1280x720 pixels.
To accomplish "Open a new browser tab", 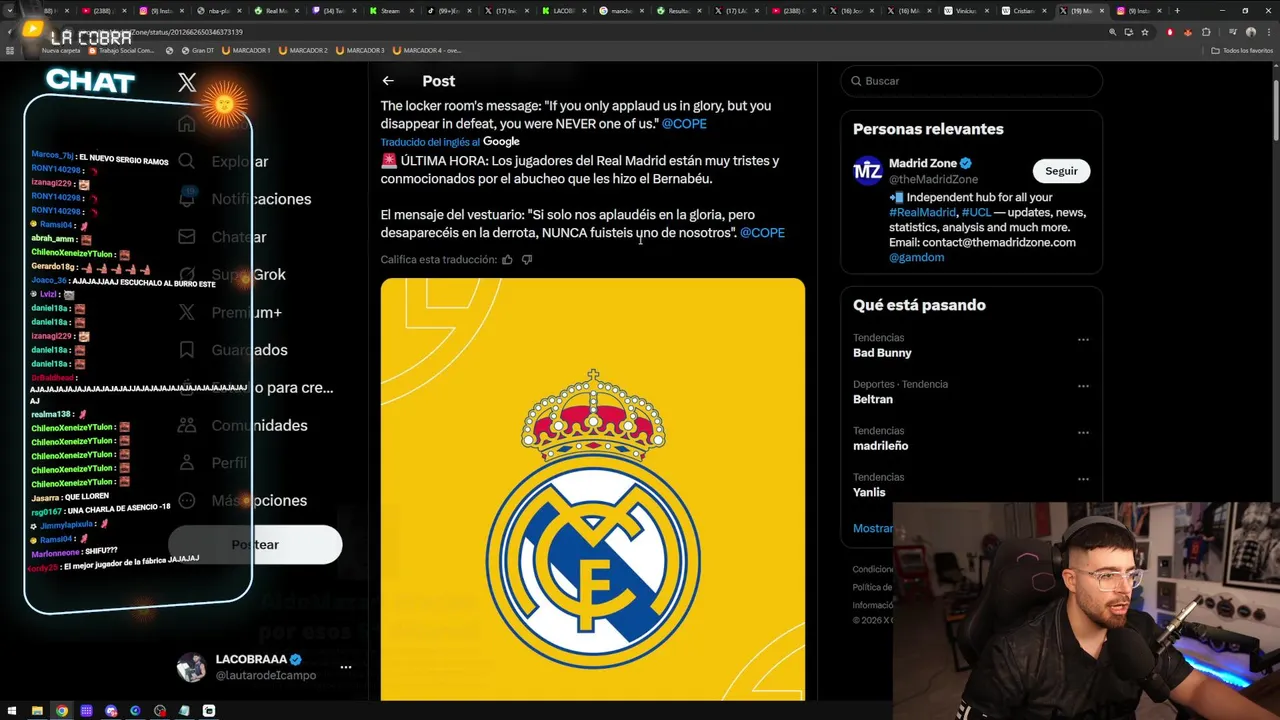I will point(1177,11).
